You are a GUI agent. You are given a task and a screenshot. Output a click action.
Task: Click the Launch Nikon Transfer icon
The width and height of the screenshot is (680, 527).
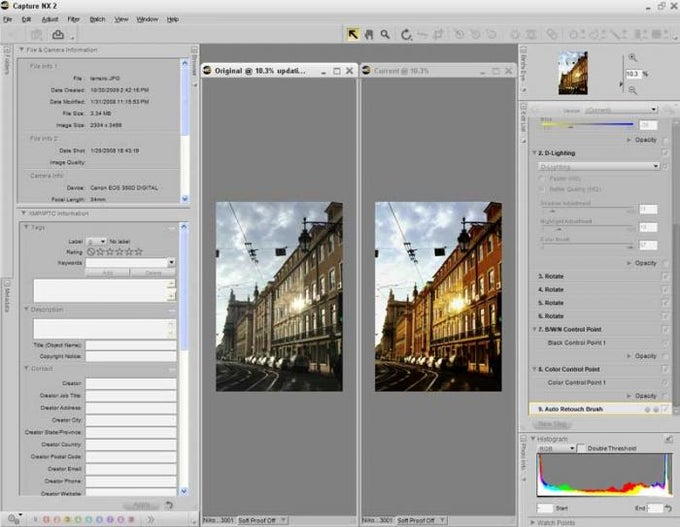59,35
